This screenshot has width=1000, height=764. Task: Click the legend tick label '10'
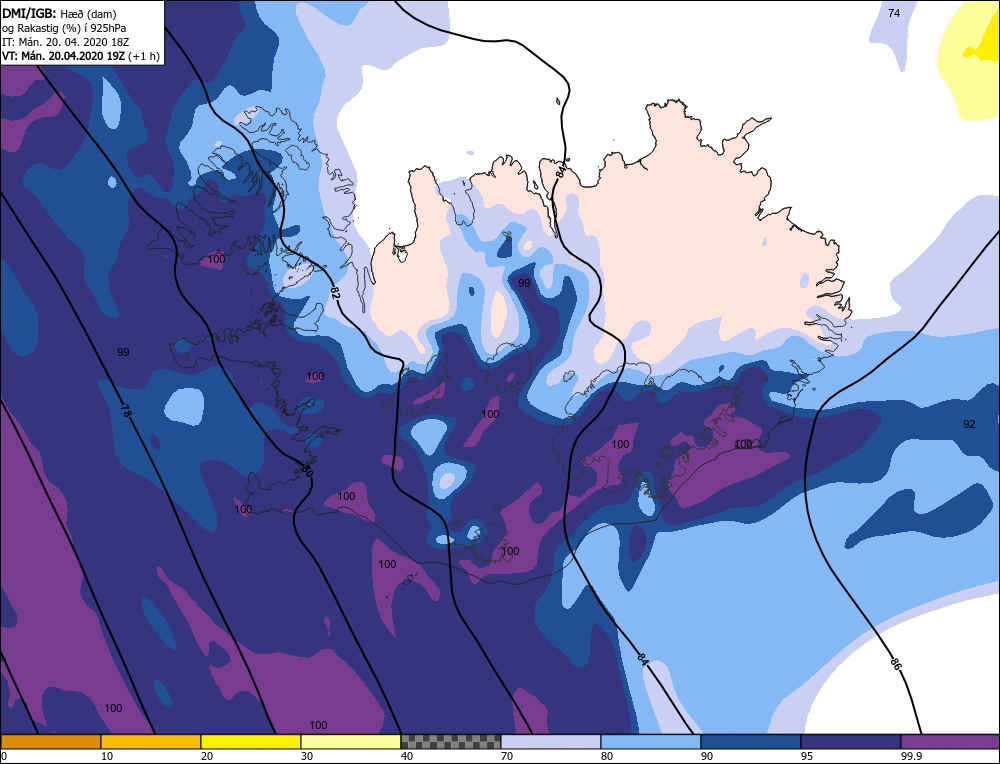tap(107, 756)
